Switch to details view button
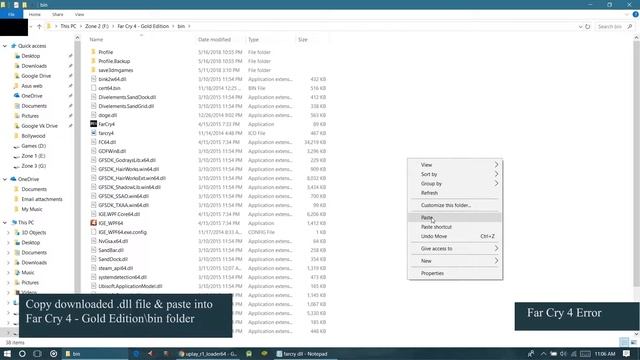The height and width of the screenshot is (360, 640). (624, 342)
